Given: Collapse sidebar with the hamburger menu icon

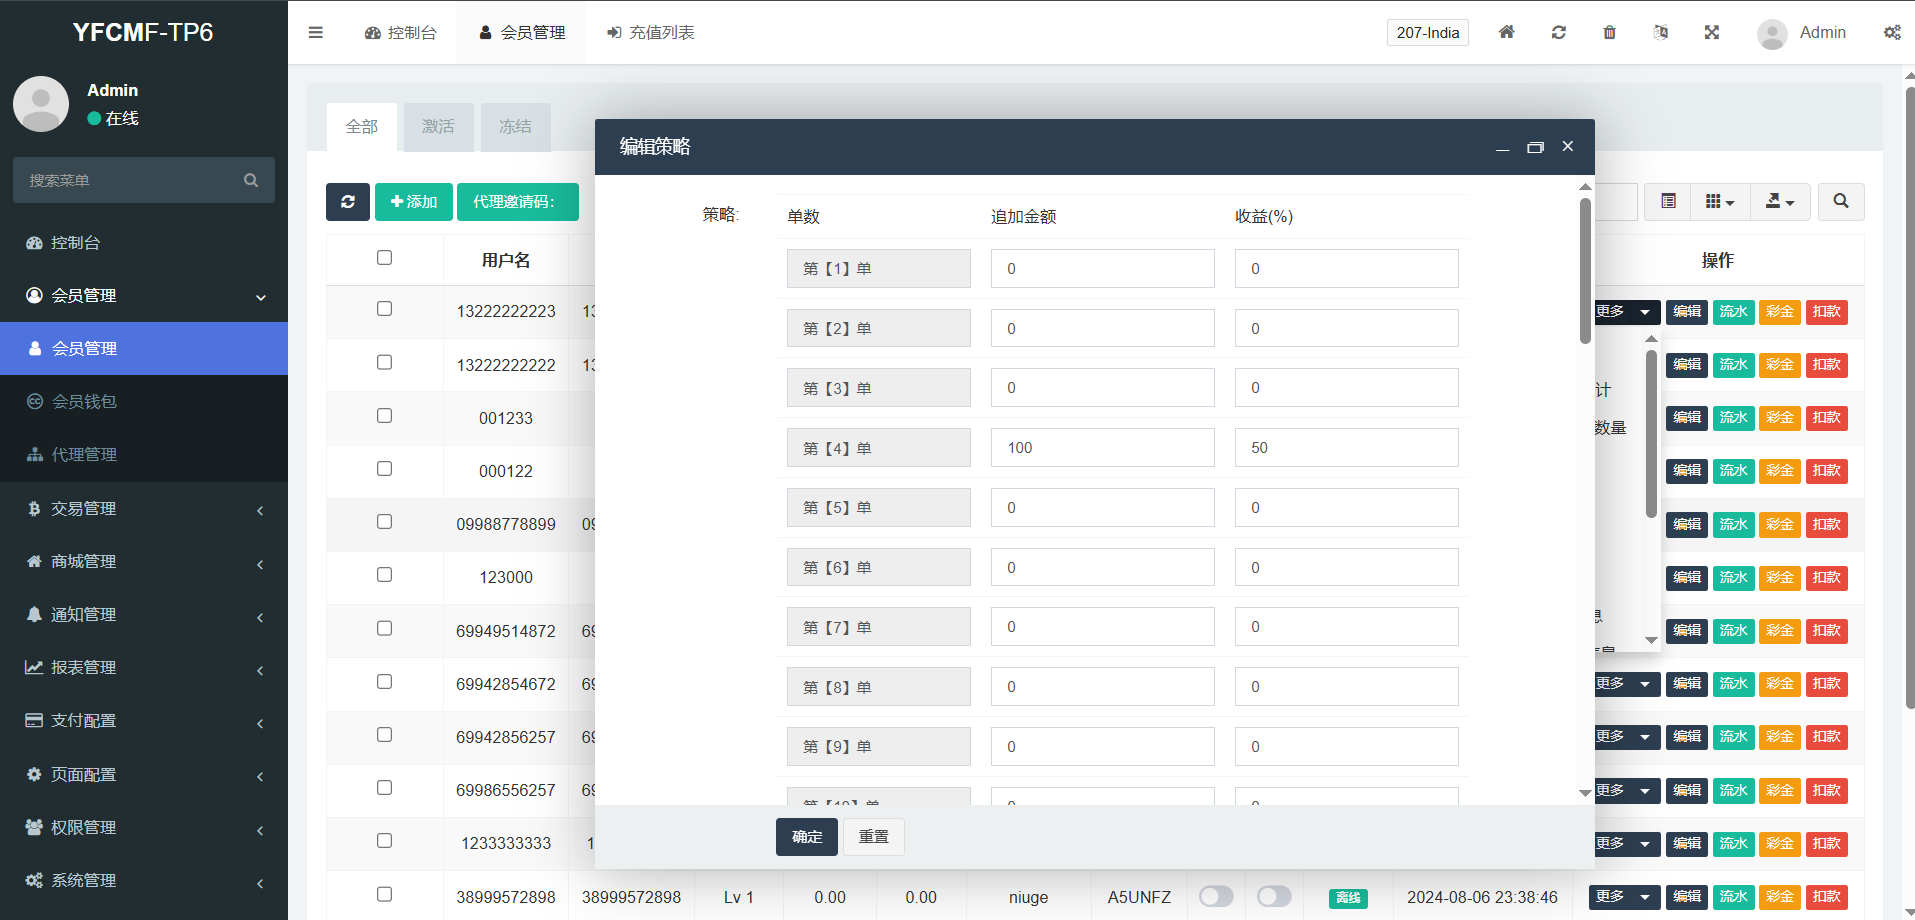Looking at the screenshot, I should (316, 32).
